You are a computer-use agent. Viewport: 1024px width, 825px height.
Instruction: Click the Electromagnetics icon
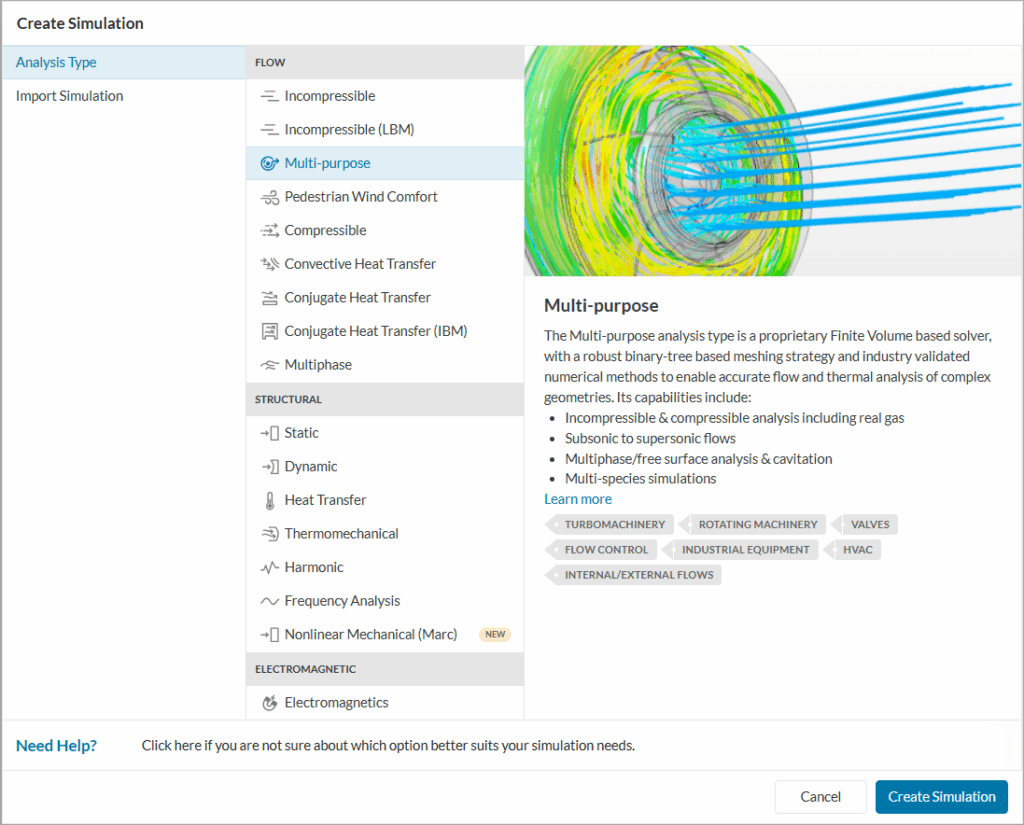tap(268, 703)
